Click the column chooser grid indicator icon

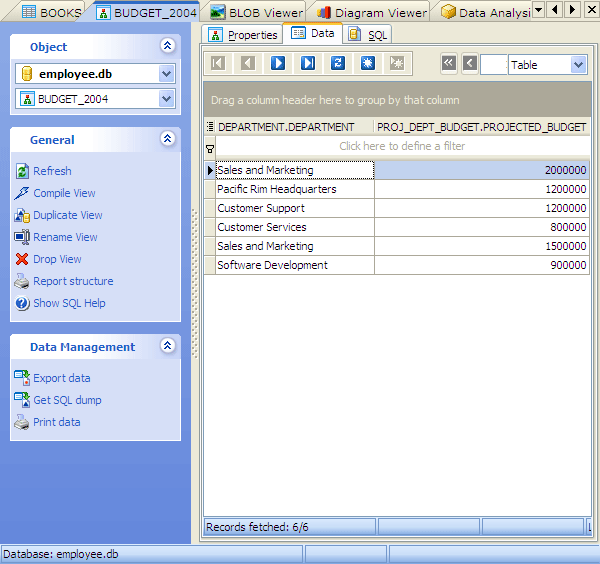(210, 127)
